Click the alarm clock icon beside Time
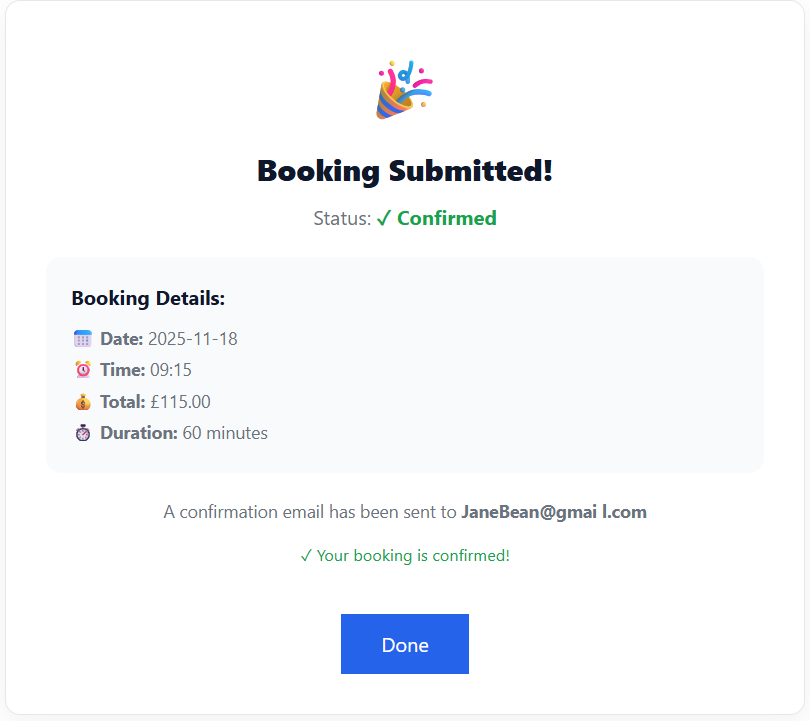Image resolution: width=810 pixels, height=721 pixels. point(83,370)
